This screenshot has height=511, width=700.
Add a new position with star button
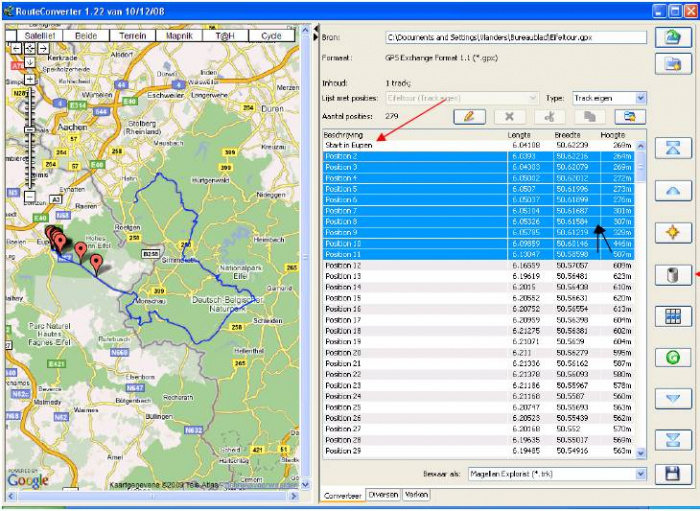[673, 233]
